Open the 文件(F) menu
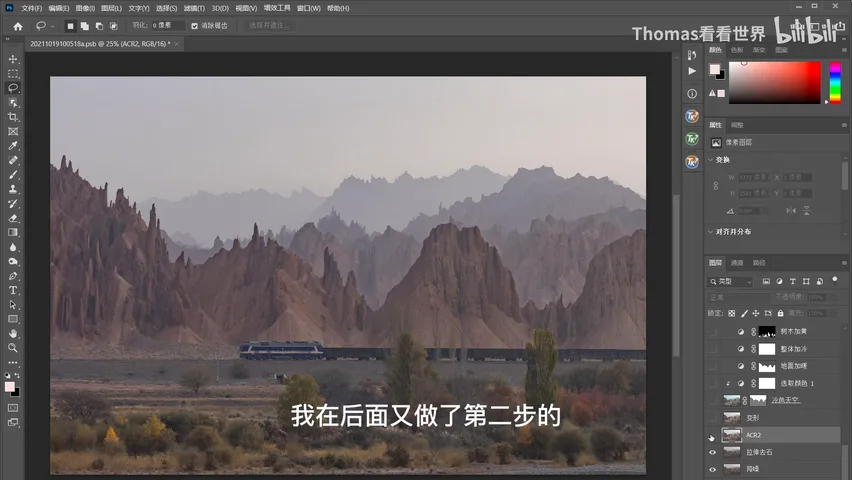This screenshot has width=852, height=480. point(32,8)
